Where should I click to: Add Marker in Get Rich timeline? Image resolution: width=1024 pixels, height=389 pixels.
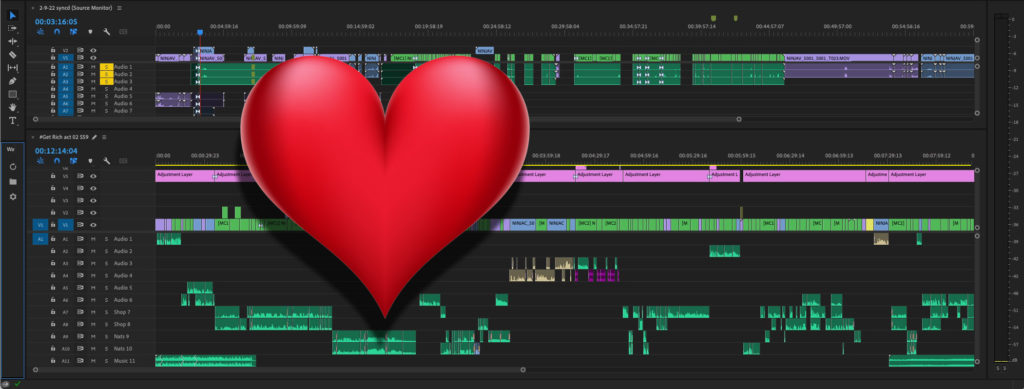pyautogui.click(x=90, y=160)
